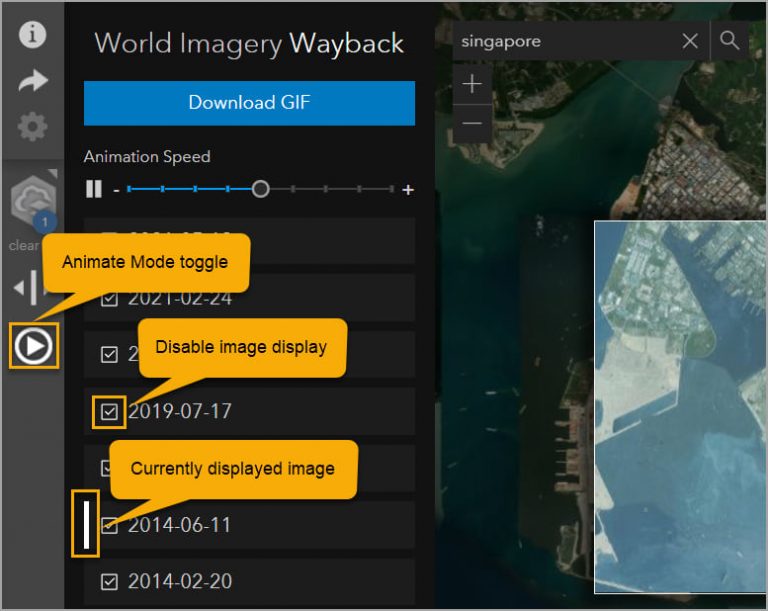Uncheck the 2014-06-11 image checkbox
This screenshot has width=768, height=611.
point(109,525)
